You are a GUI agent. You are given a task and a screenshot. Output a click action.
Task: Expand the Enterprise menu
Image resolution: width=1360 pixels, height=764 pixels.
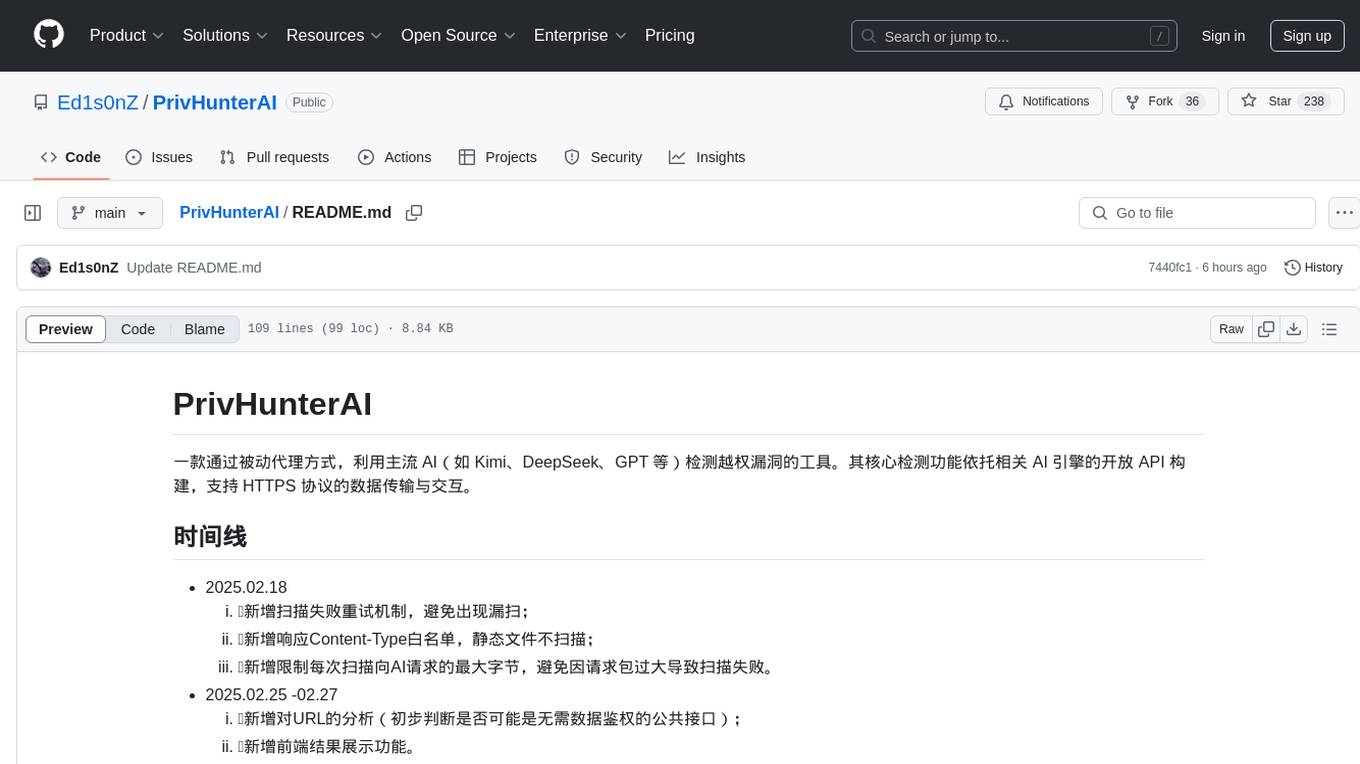pos(580,35)
